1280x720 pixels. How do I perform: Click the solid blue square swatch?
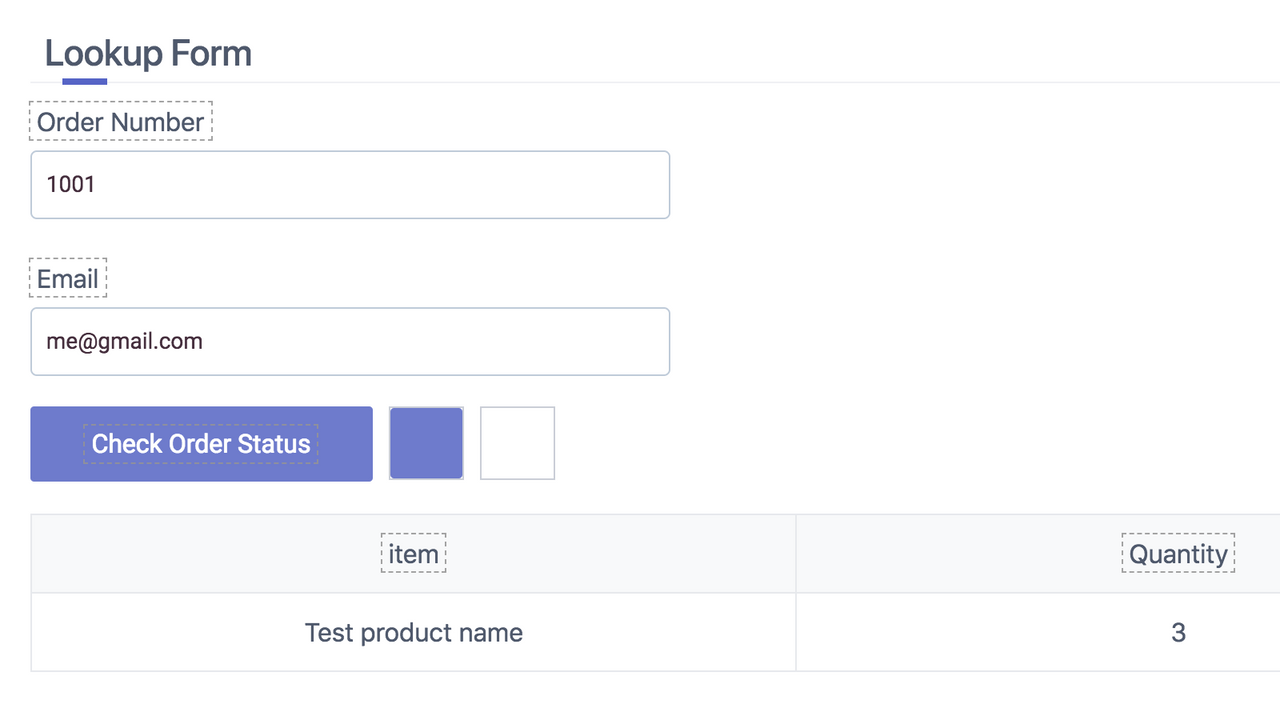(x=426, y=443)
